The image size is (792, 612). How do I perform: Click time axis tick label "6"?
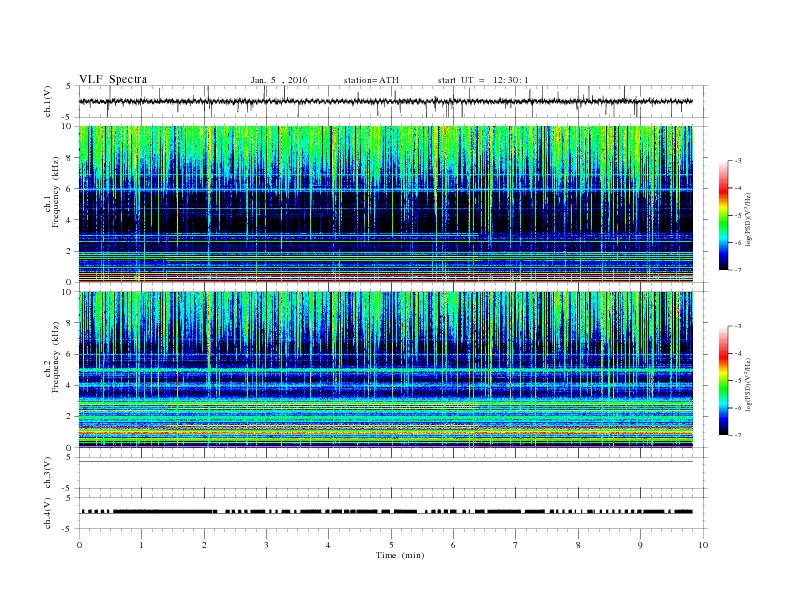point(453,545)
